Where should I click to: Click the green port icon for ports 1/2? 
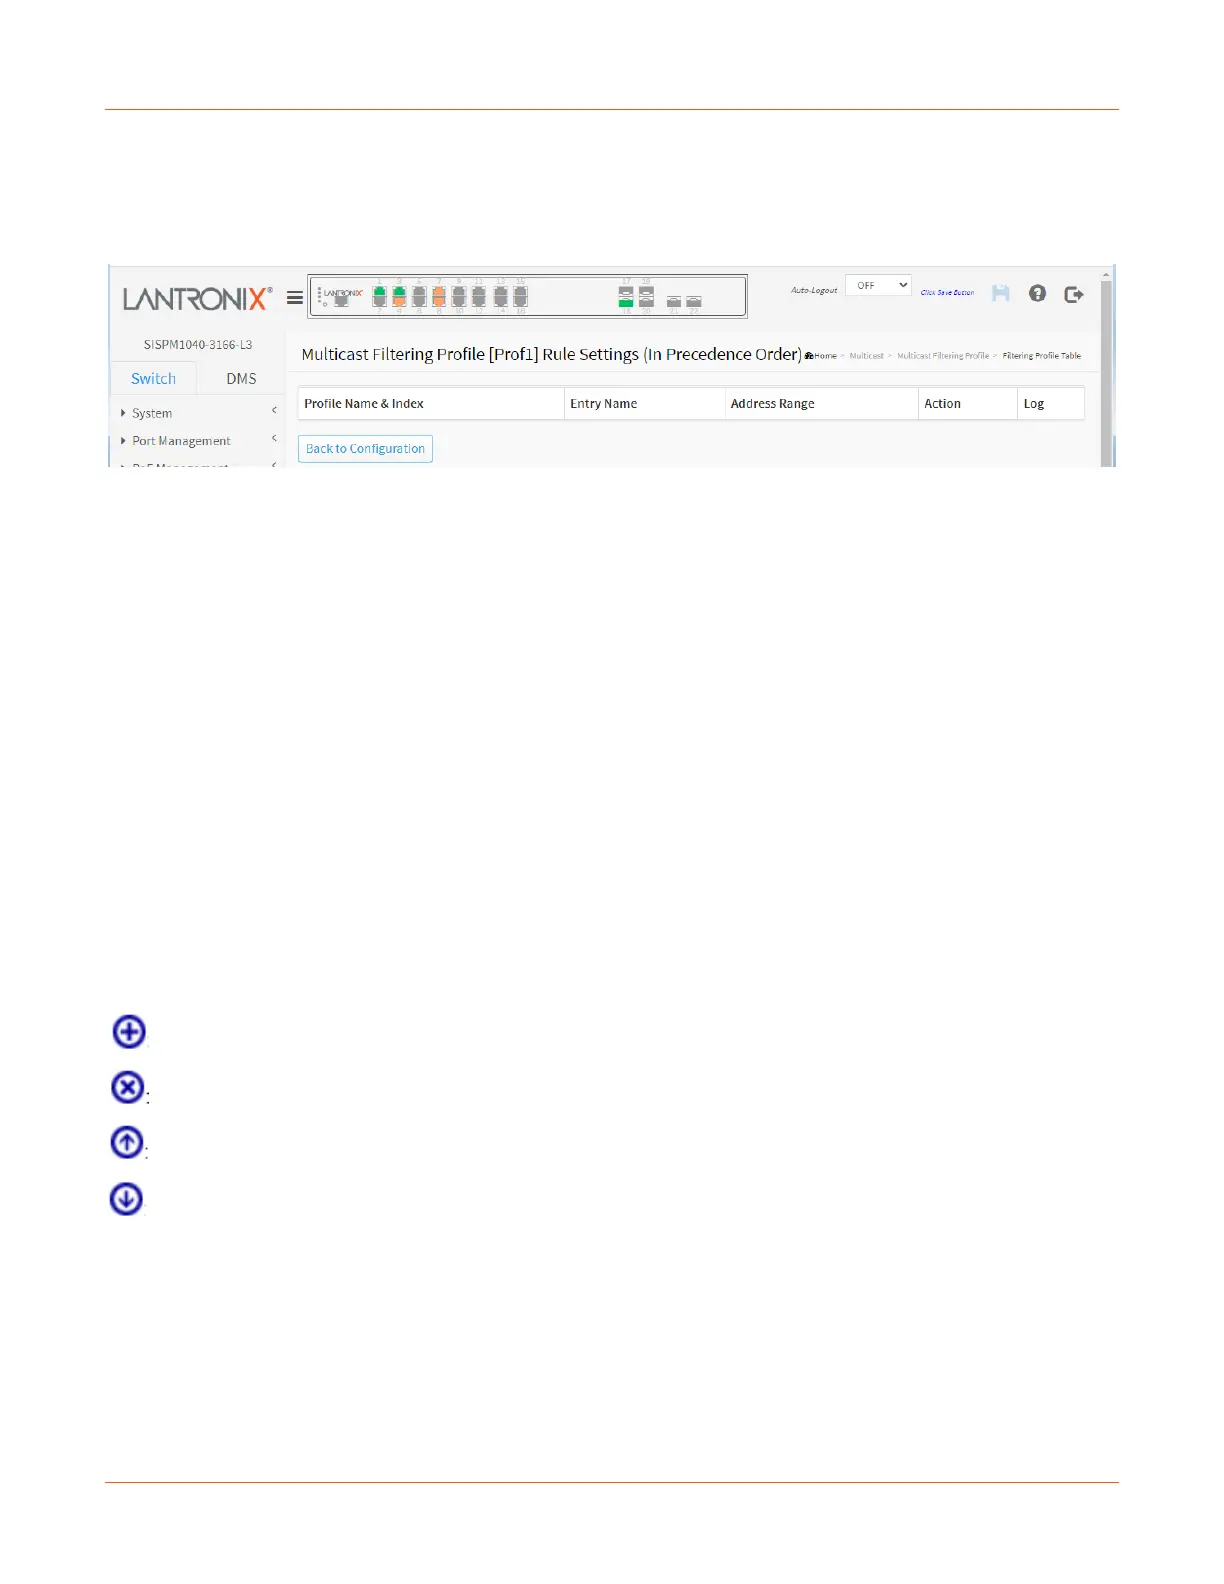click(x=380, y=296)
